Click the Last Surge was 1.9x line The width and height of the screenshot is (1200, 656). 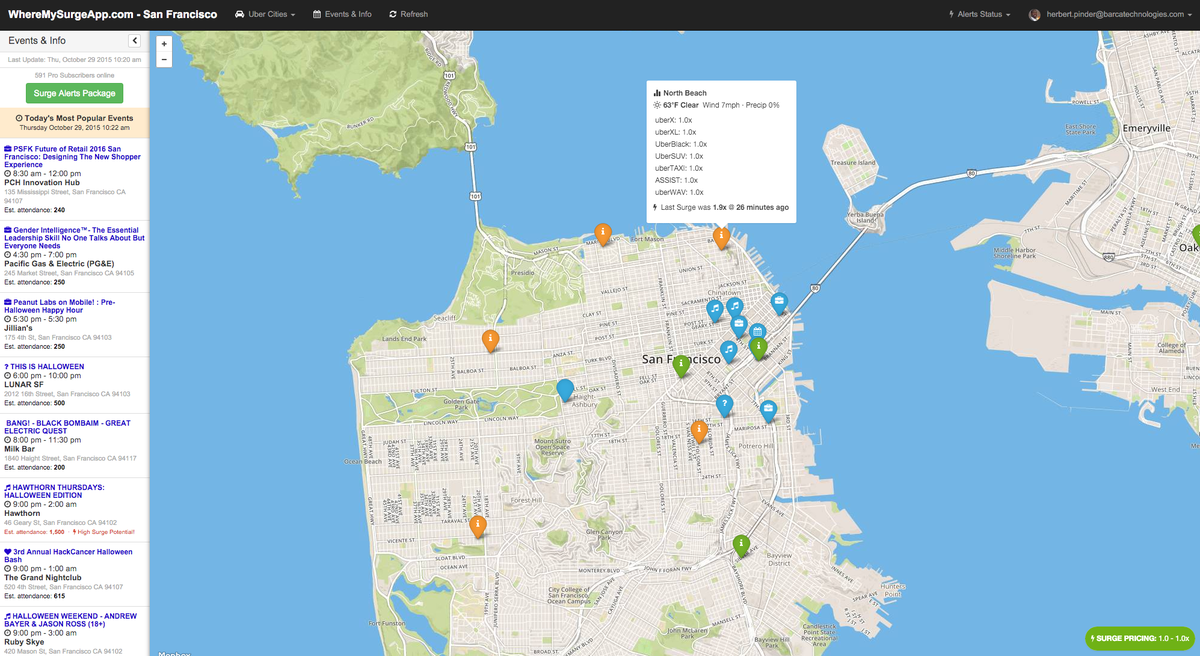720,207
